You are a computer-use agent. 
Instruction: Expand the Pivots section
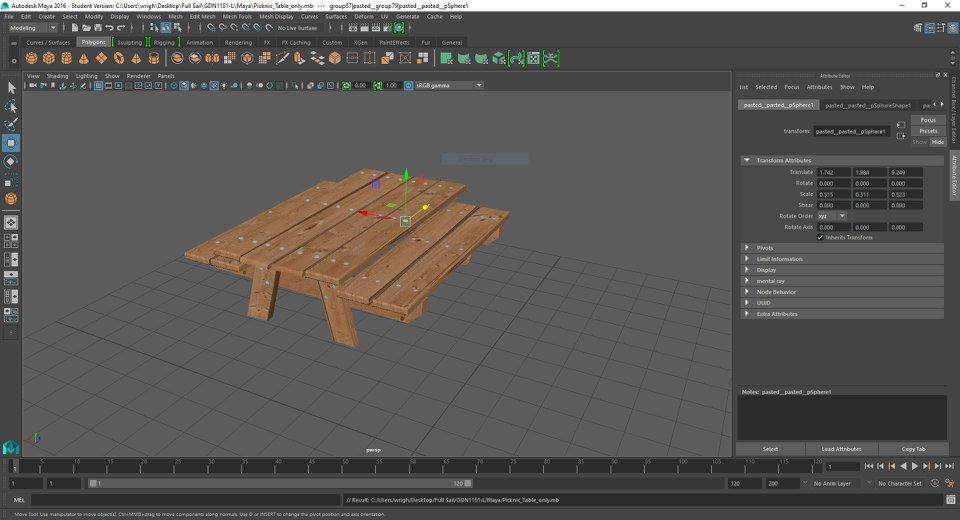(842, 248)
